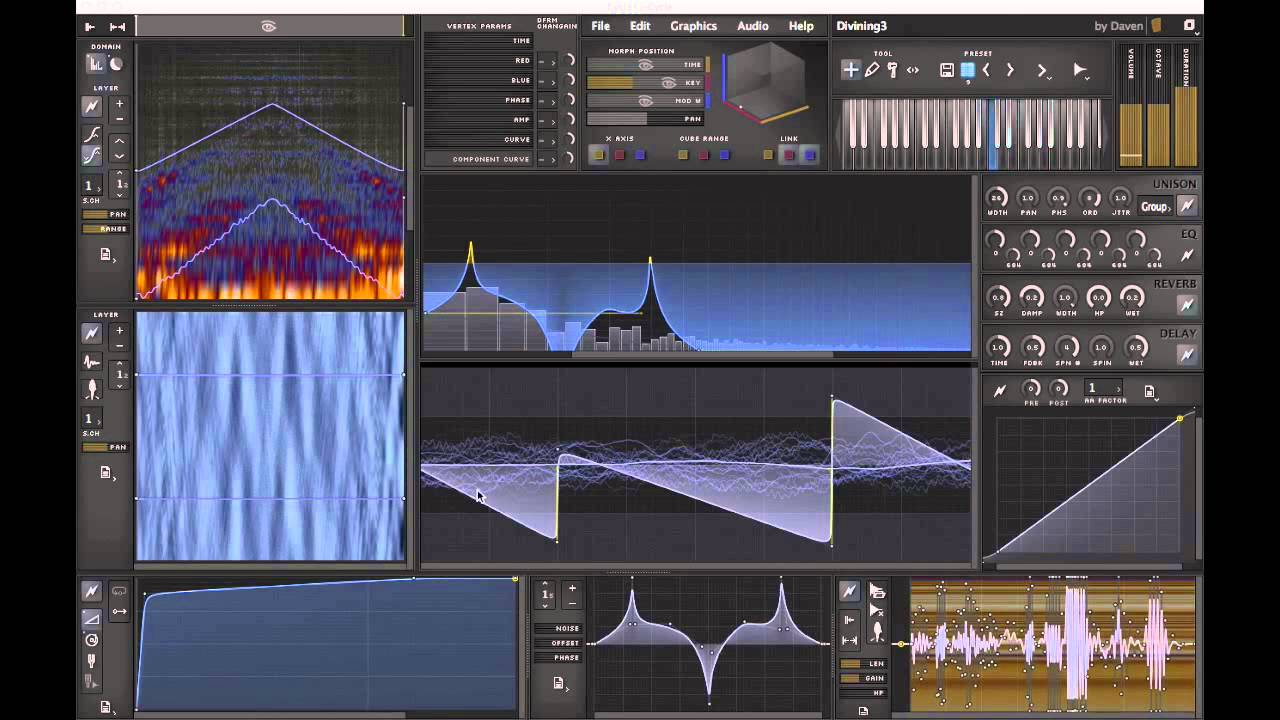This screenshot has height=720, width=1280.
Task: Open the document menu in the spectrogram panel
Action: (106, 256)
